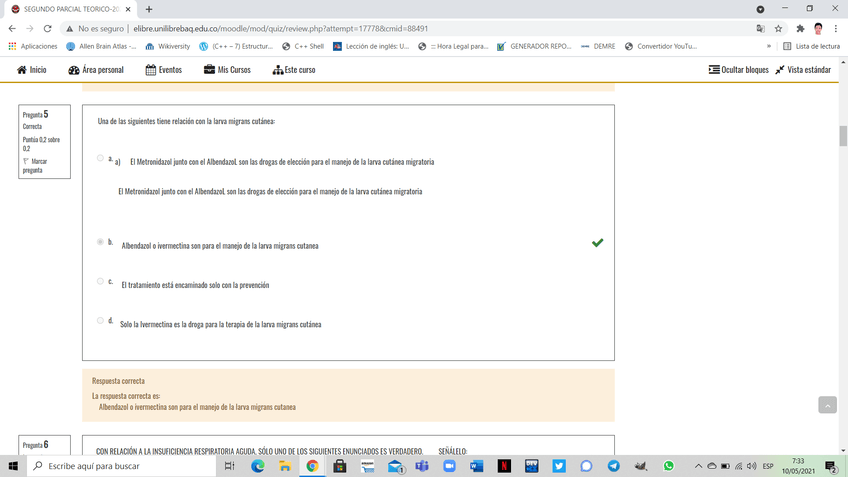Expand the Mis Cursos dropdown
Screen dimensions: 848x477
[228, 70]
